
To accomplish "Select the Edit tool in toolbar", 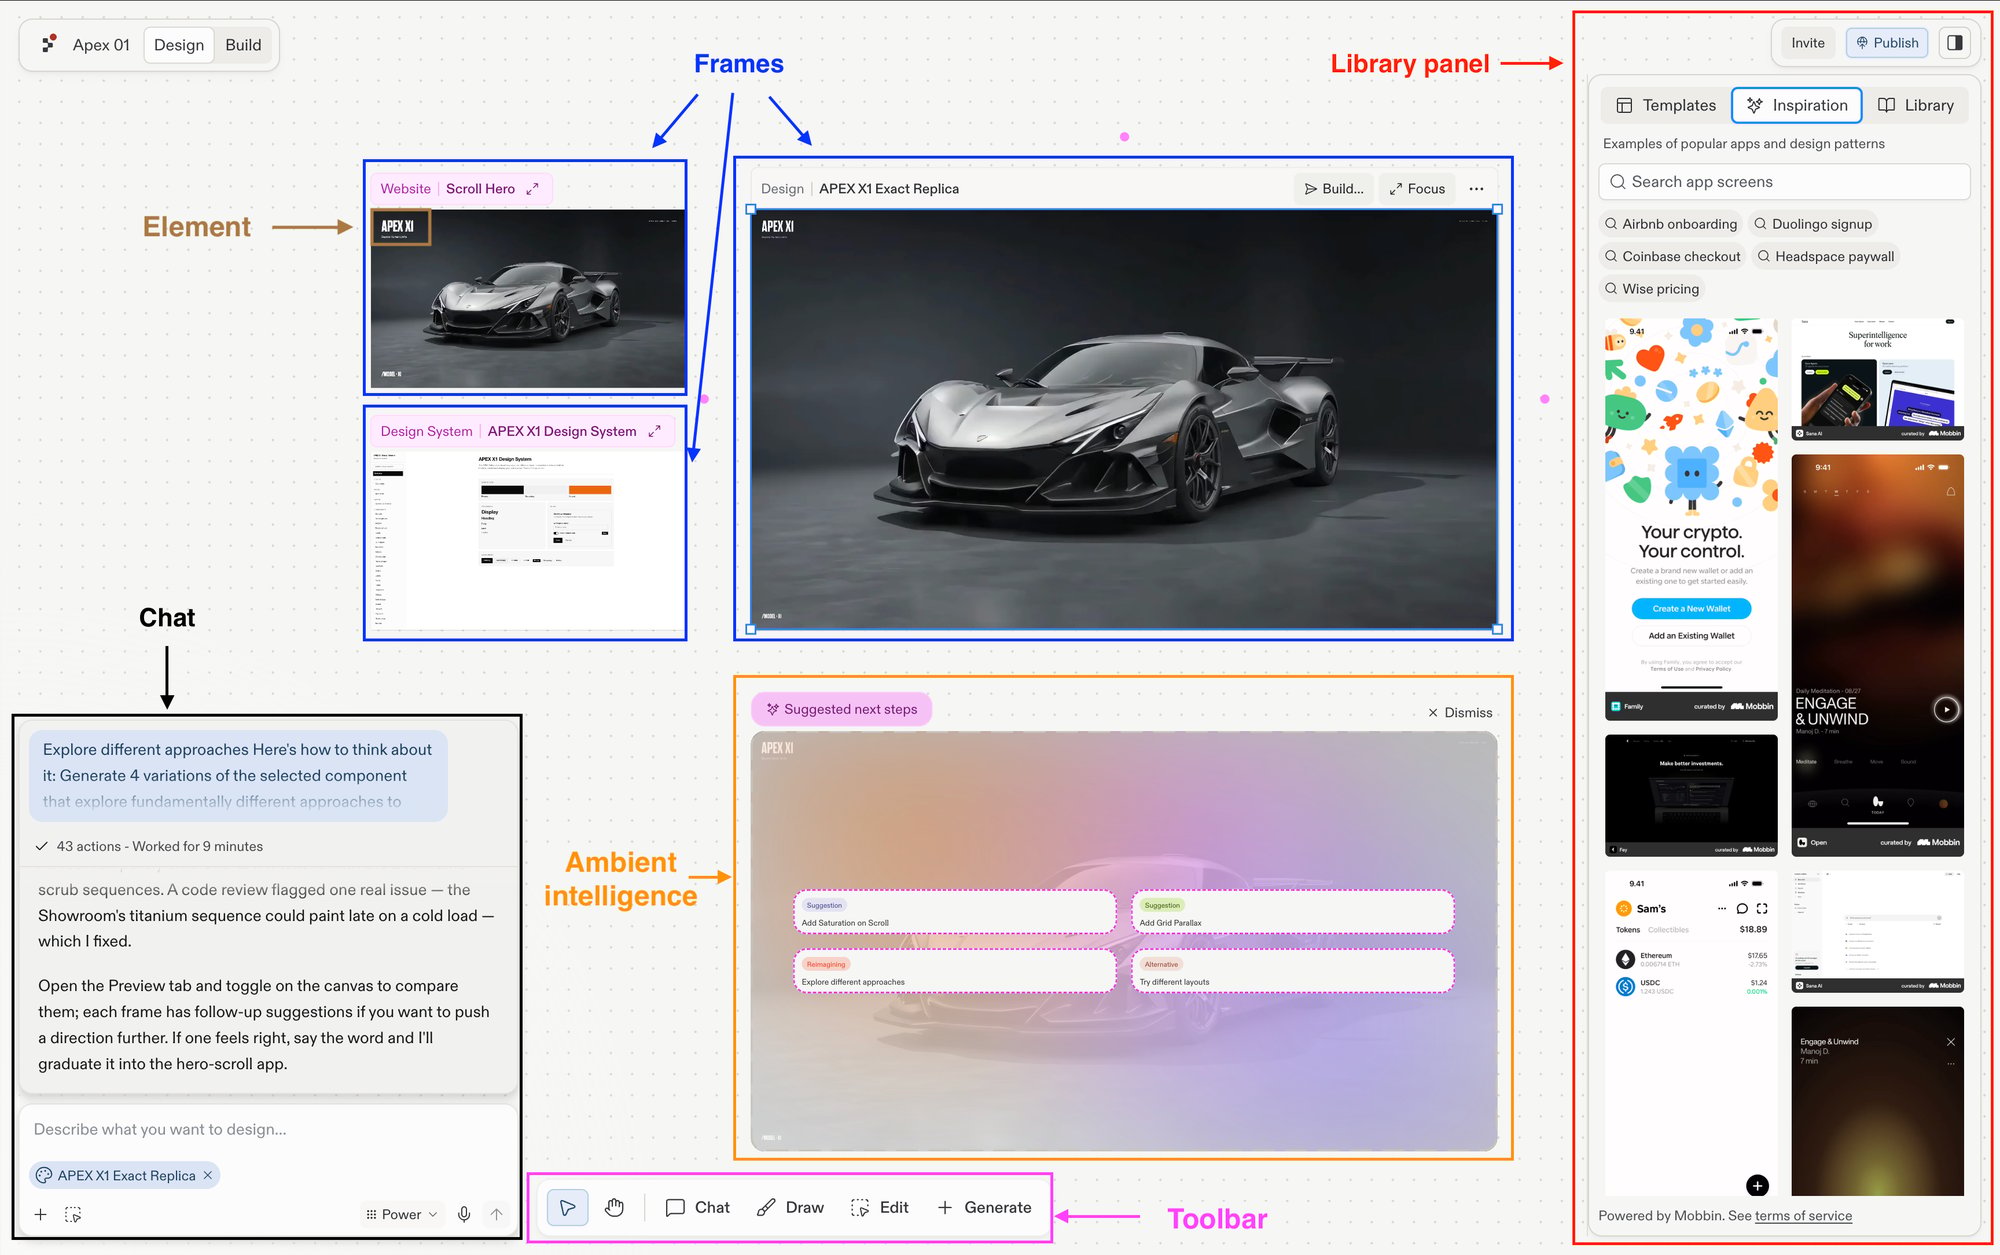I will (x=880, y=1208).
